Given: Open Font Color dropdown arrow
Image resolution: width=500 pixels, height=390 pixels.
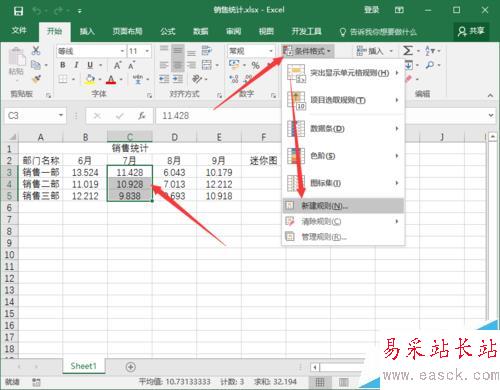Looking at the screenshot, I should tap(121, 80).
